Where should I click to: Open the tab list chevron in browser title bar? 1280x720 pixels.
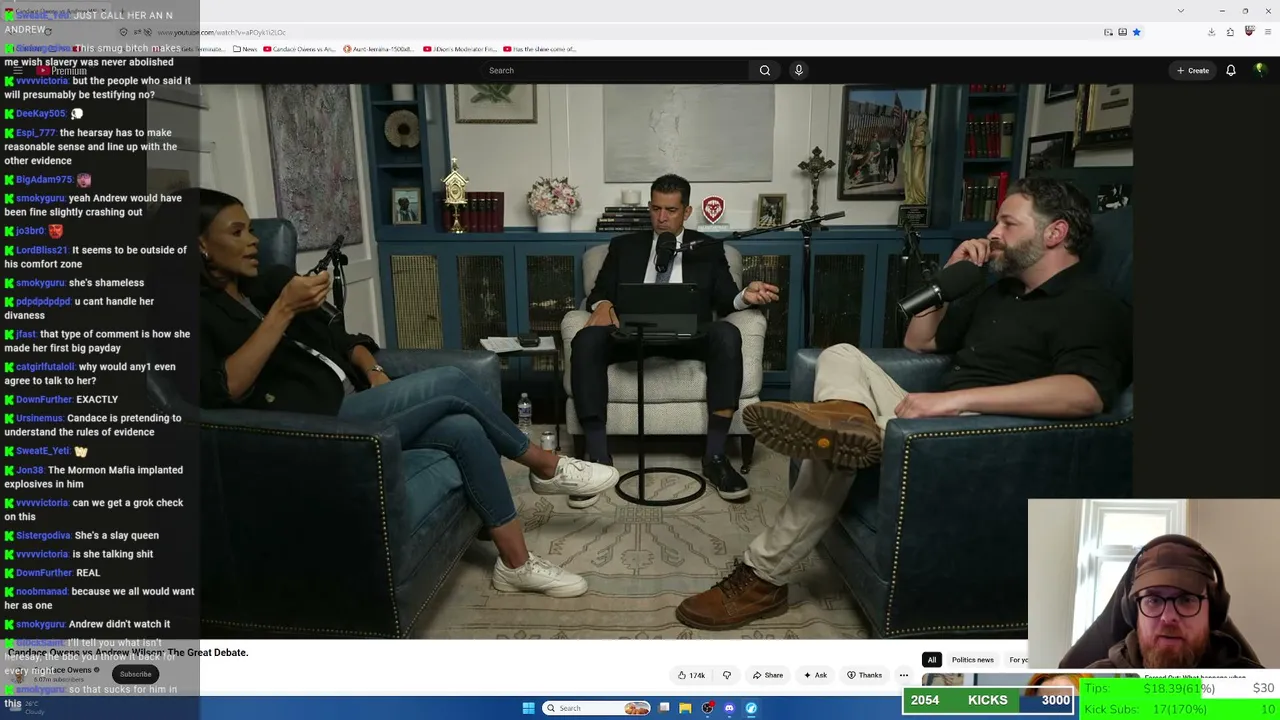[x=1181, y=11]
